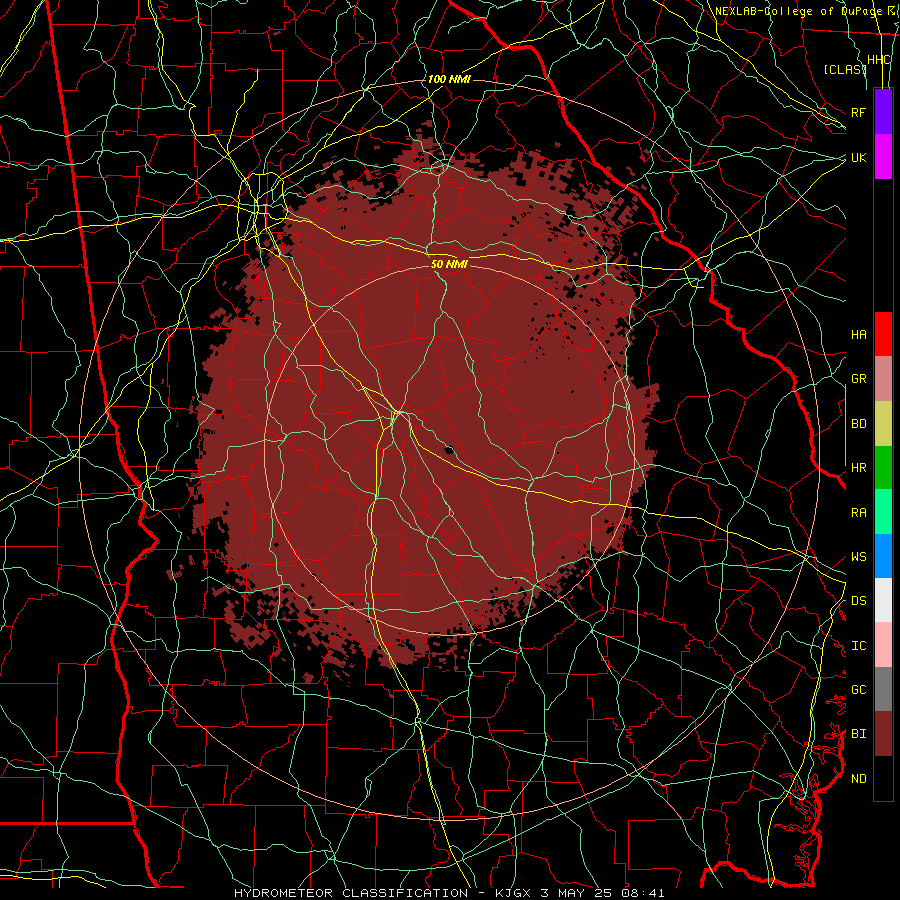The width and height of the screenshot is (900, 900).
Task: Click the RF legend label
Action: pos(859,112)
